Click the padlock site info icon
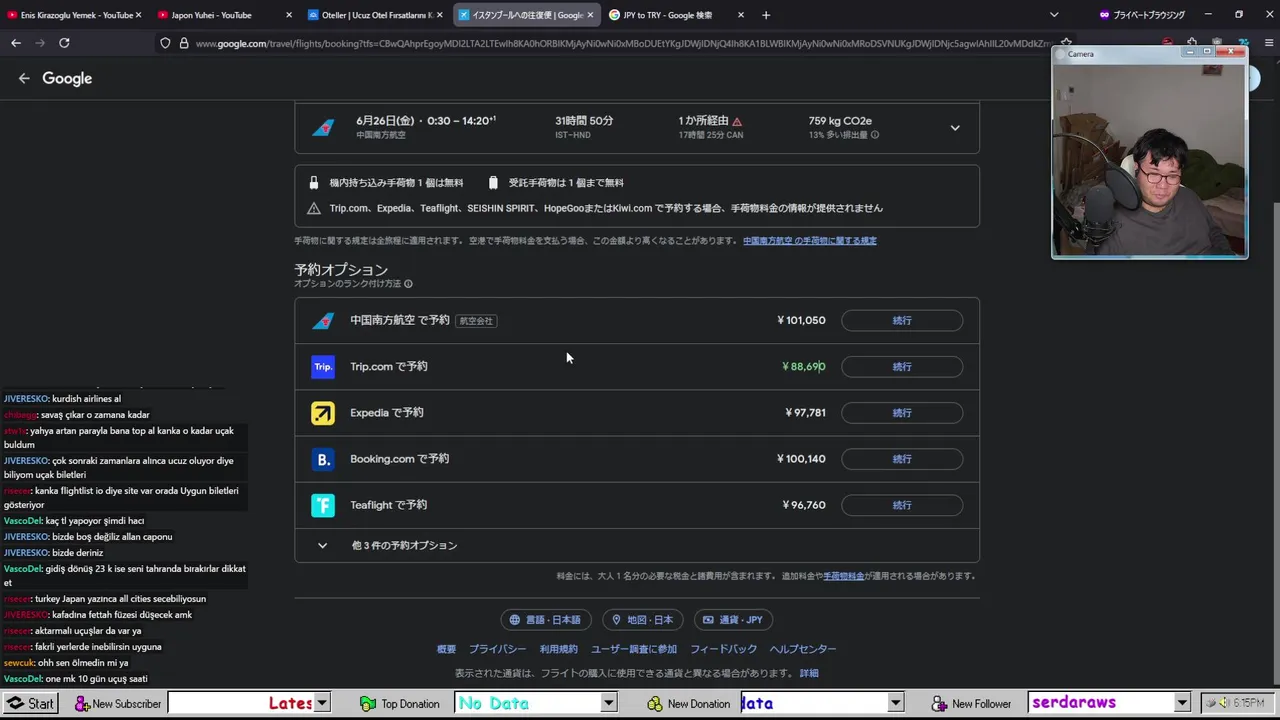 coord(184,43)
